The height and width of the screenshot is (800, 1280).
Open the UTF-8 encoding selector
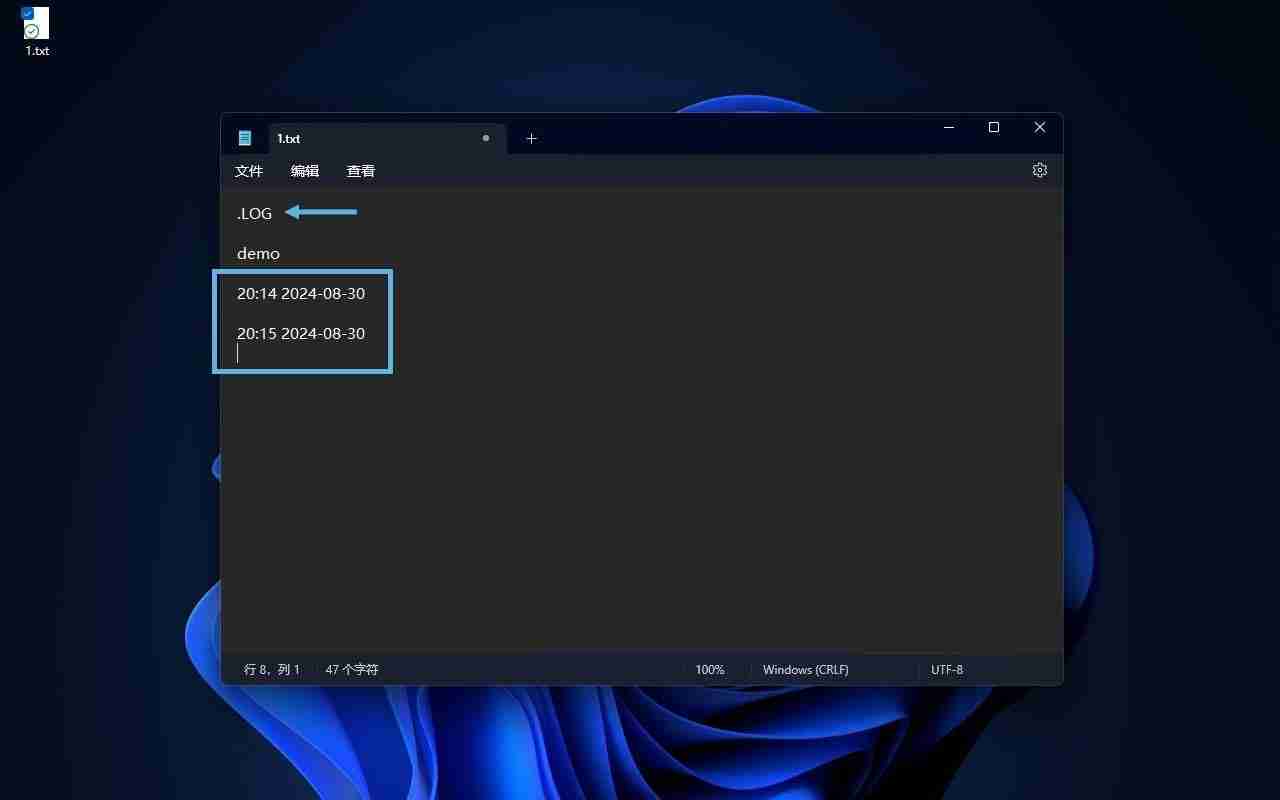946,669
